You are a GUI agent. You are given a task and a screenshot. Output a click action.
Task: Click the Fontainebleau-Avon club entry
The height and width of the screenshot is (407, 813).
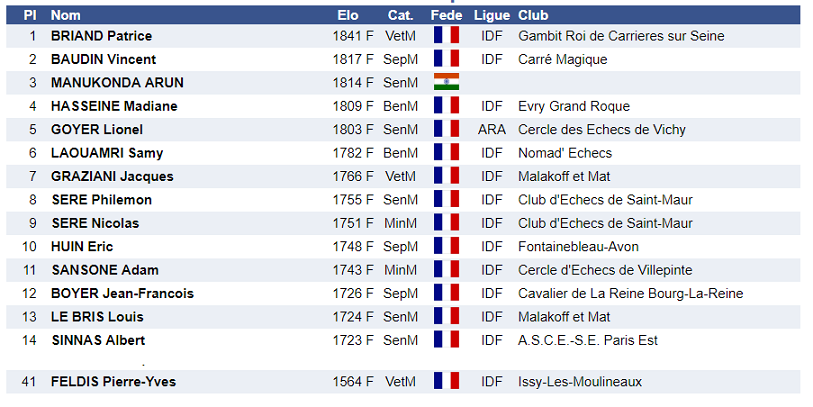coord(578,246)
